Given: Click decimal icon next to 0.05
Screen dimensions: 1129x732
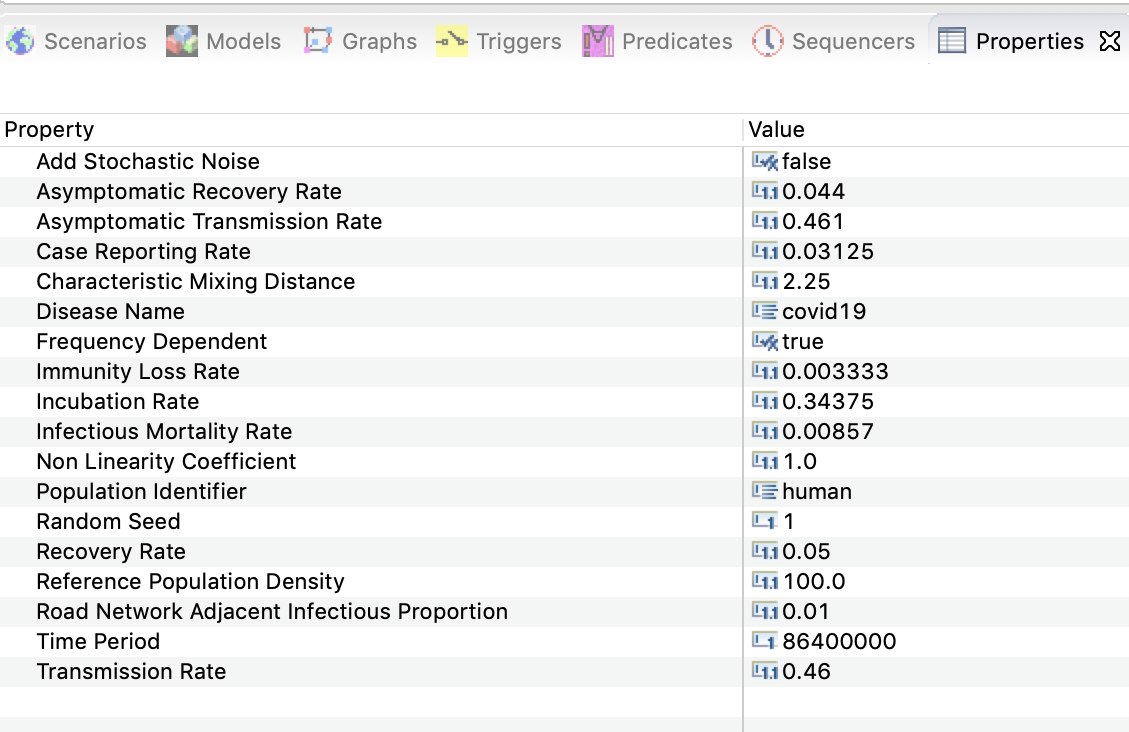Looking at the screenshot, I should [x=765, y=551].
